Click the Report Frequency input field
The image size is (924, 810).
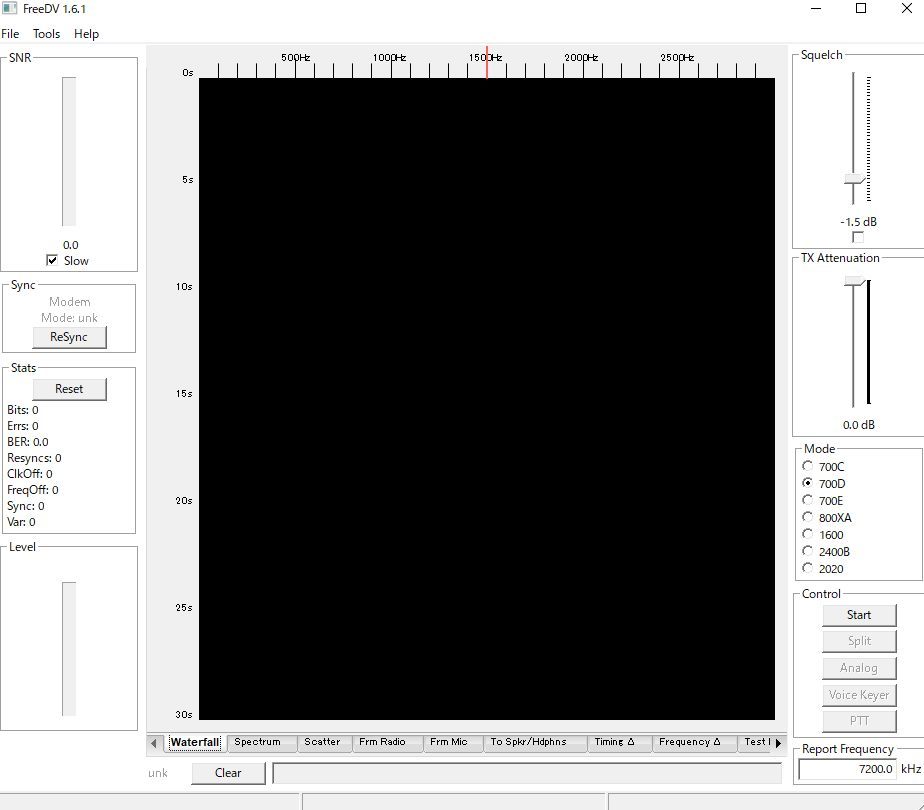click(x=847, y=769)
